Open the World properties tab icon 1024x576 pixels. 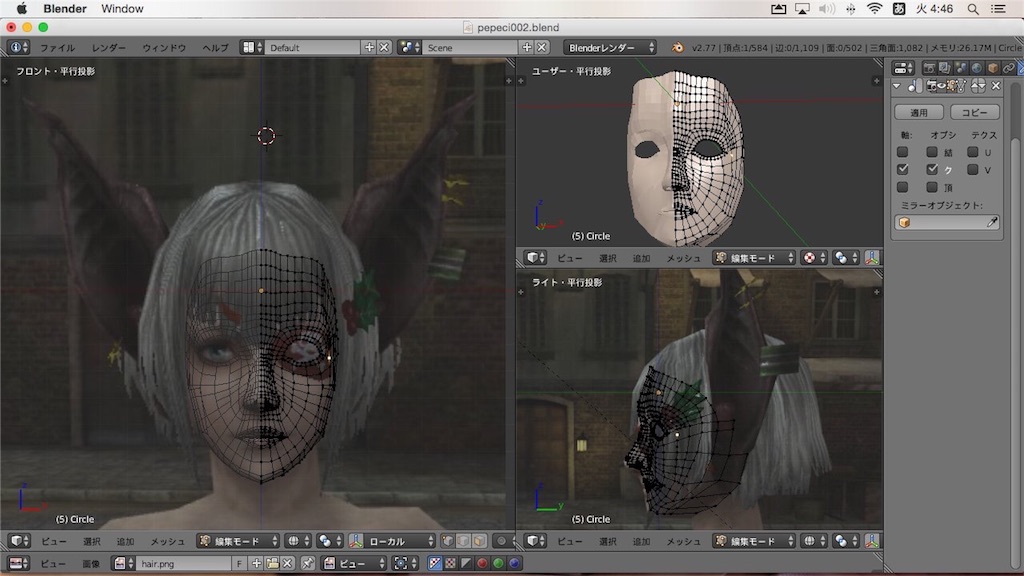[x=976, y=67]
